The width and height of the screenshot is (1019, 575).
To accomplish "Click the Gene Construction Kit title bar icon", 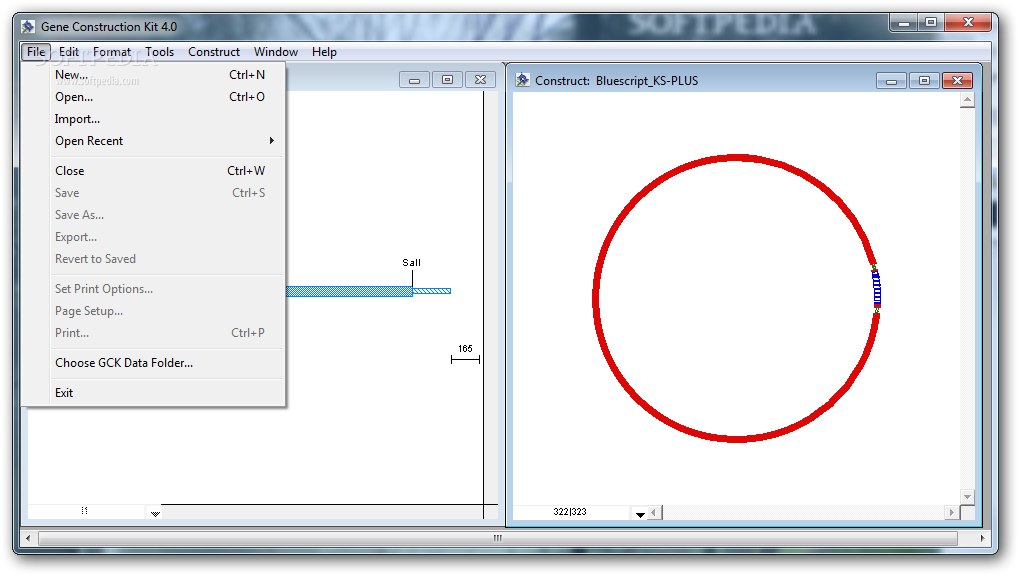I will tap(28, 27).
